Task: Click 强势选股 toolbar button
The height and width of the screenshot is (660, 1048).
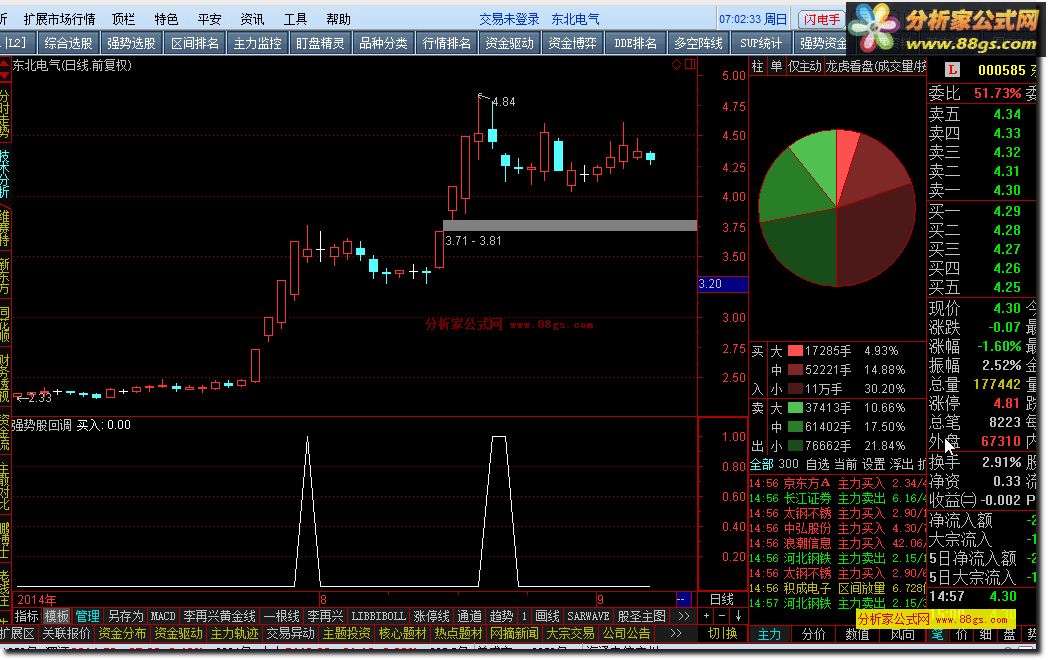Action: click(x=131, y=43)
